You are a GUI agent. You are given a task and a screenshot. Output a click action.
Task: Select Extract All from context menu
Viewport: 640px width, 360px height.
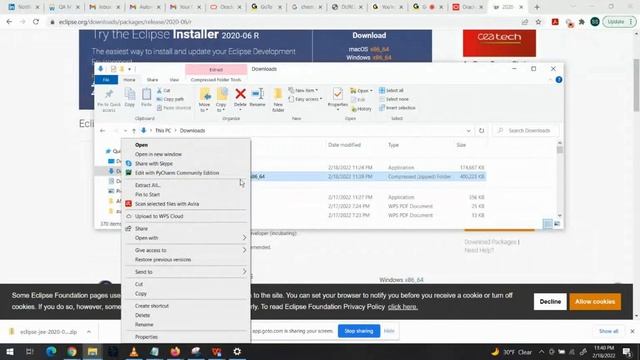pos(147,185)
